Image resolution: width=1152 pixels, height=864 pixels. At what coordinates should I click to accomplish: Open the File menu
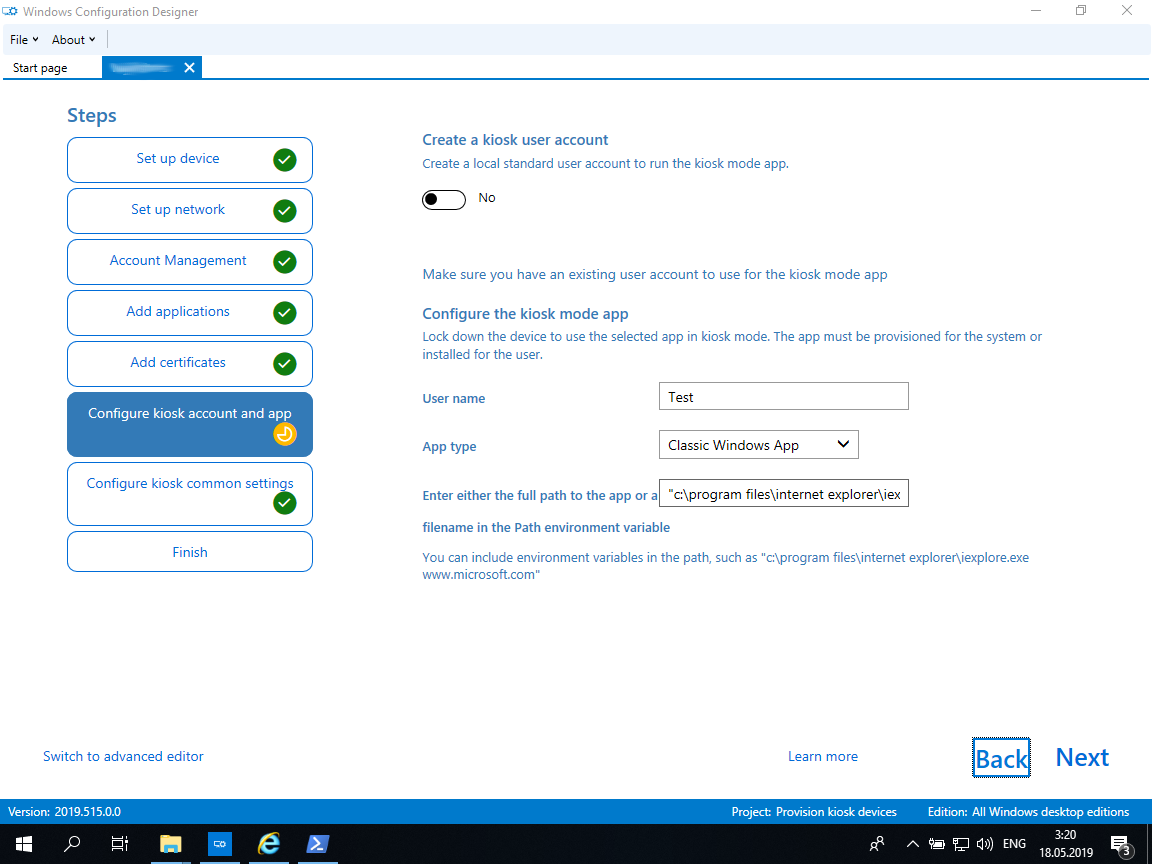[x=24, y=40]
